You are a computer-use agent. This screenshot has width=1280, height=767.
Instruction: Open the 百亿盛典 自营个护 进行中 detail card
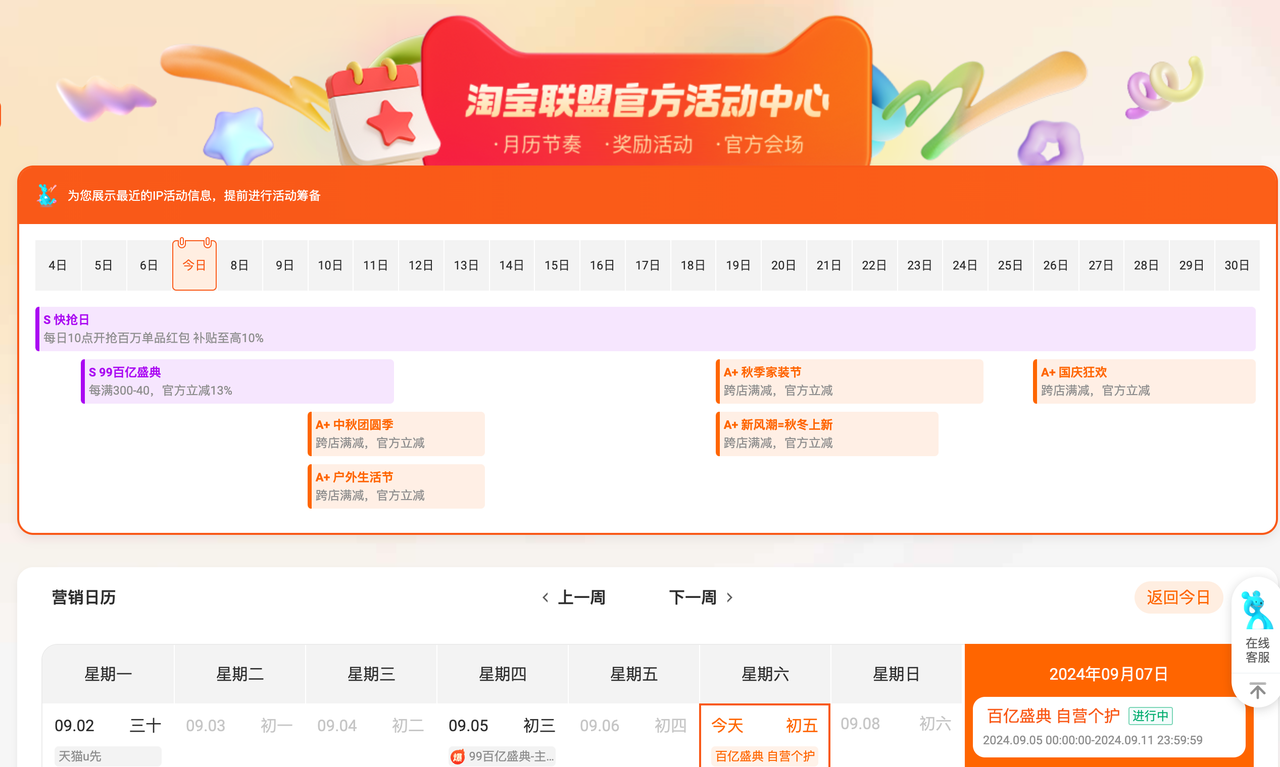point(1110,727)
